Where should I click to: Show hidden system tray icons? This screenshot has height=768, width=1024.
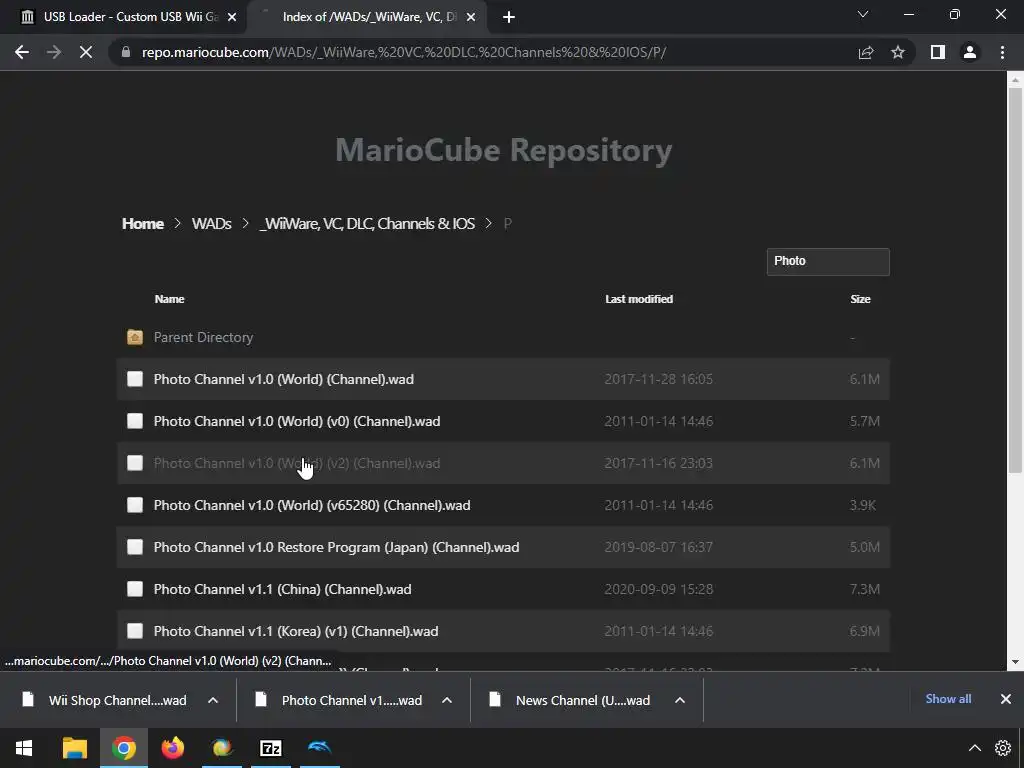pos(974,748)
